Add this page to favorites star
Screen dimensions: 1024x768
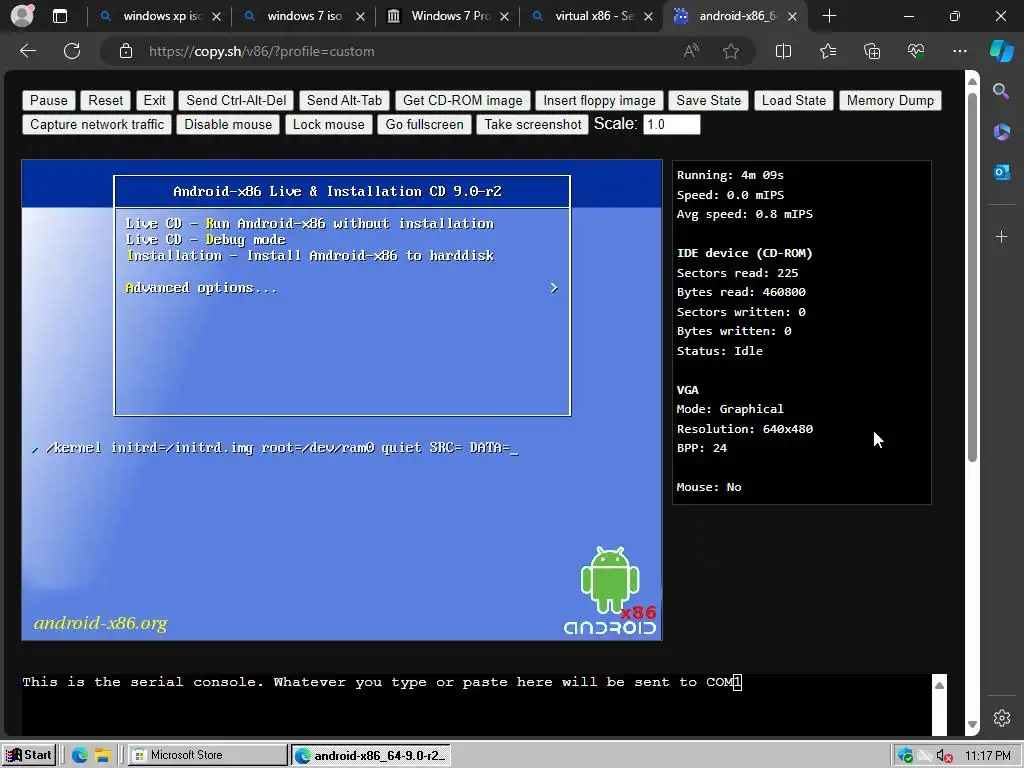click(731, 51)
